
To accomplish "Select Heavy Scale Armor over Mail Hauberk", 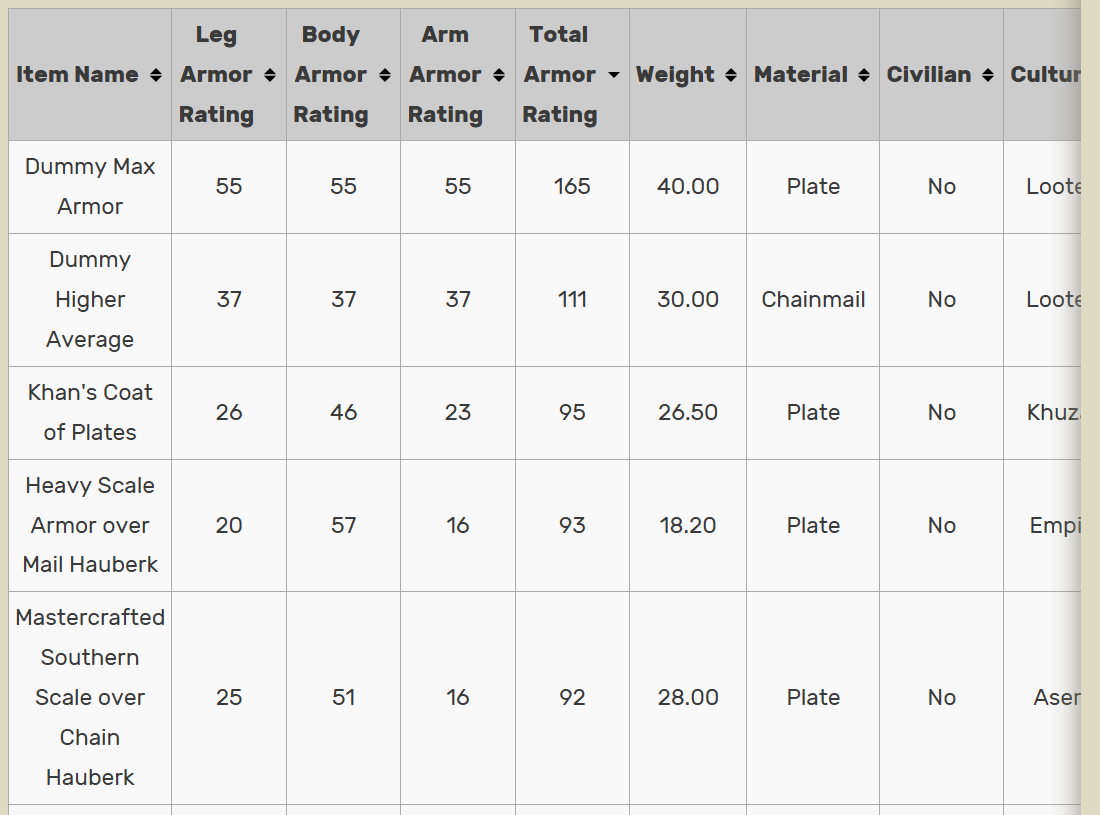I will pos(90,525).
